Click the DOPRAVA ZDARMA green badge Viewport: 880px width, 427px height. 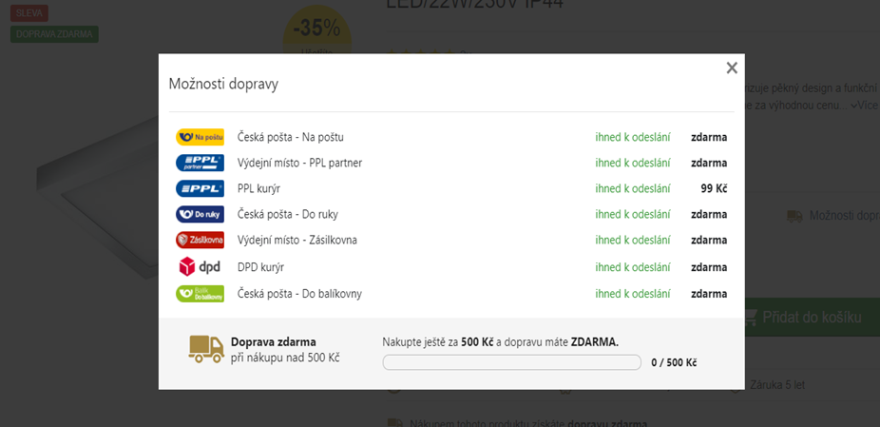pos(54,34)
